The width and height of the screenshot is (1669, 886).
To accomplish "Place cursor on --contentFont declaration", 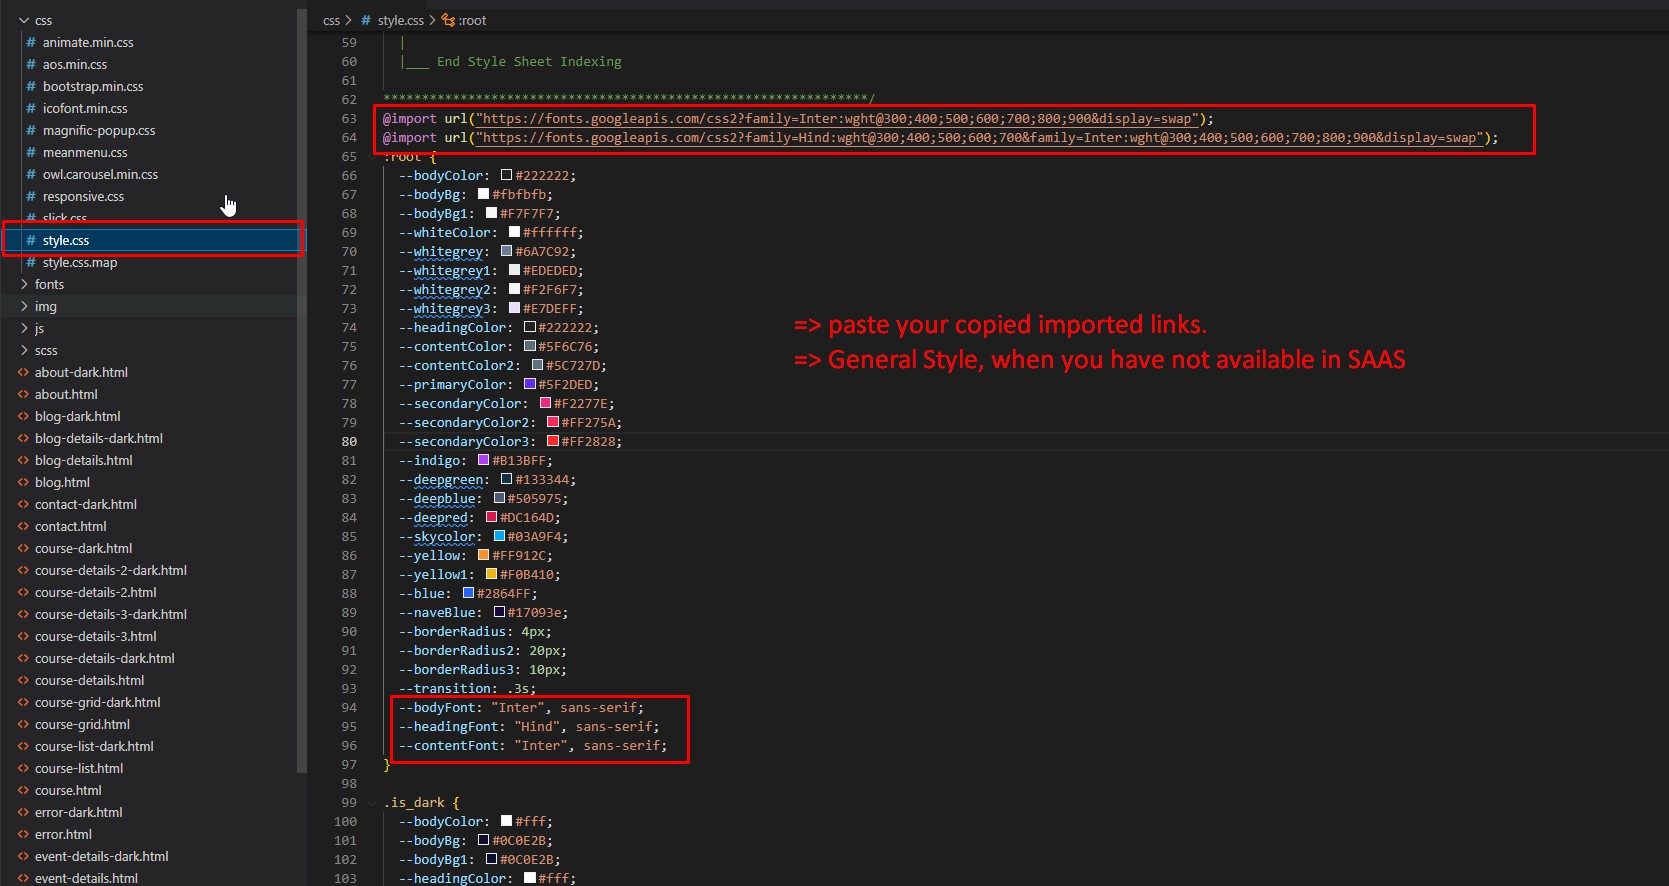I will 533,745.
